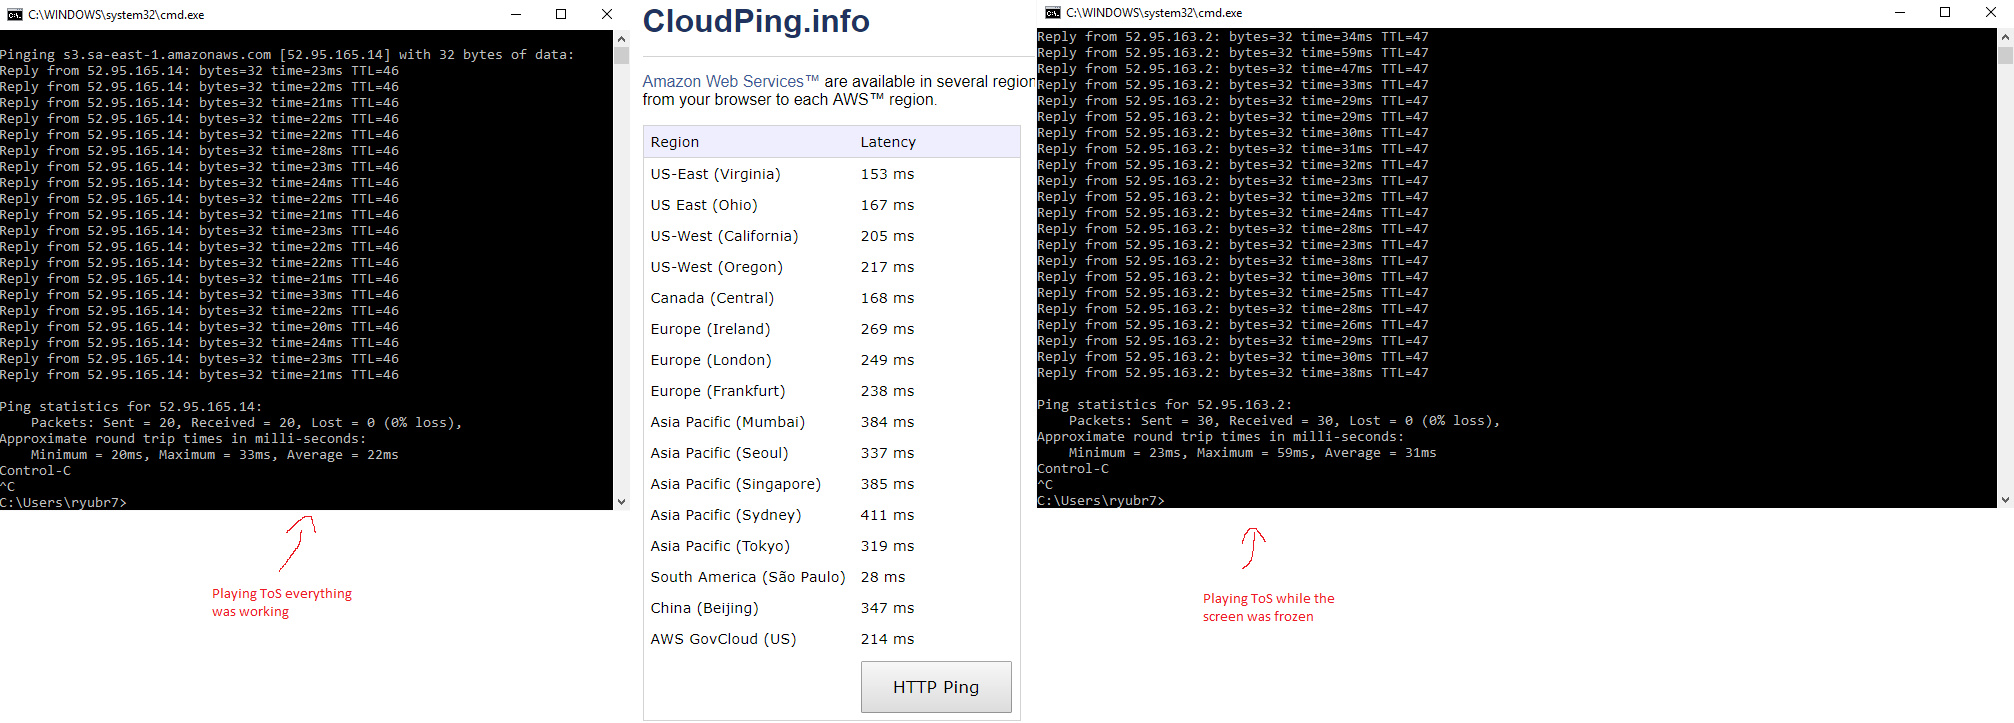Image resolution: width=2014 pixels, height=723 pixels.
Task: Click the right console scrollbar down arrow
Action: pos(2005,500)
